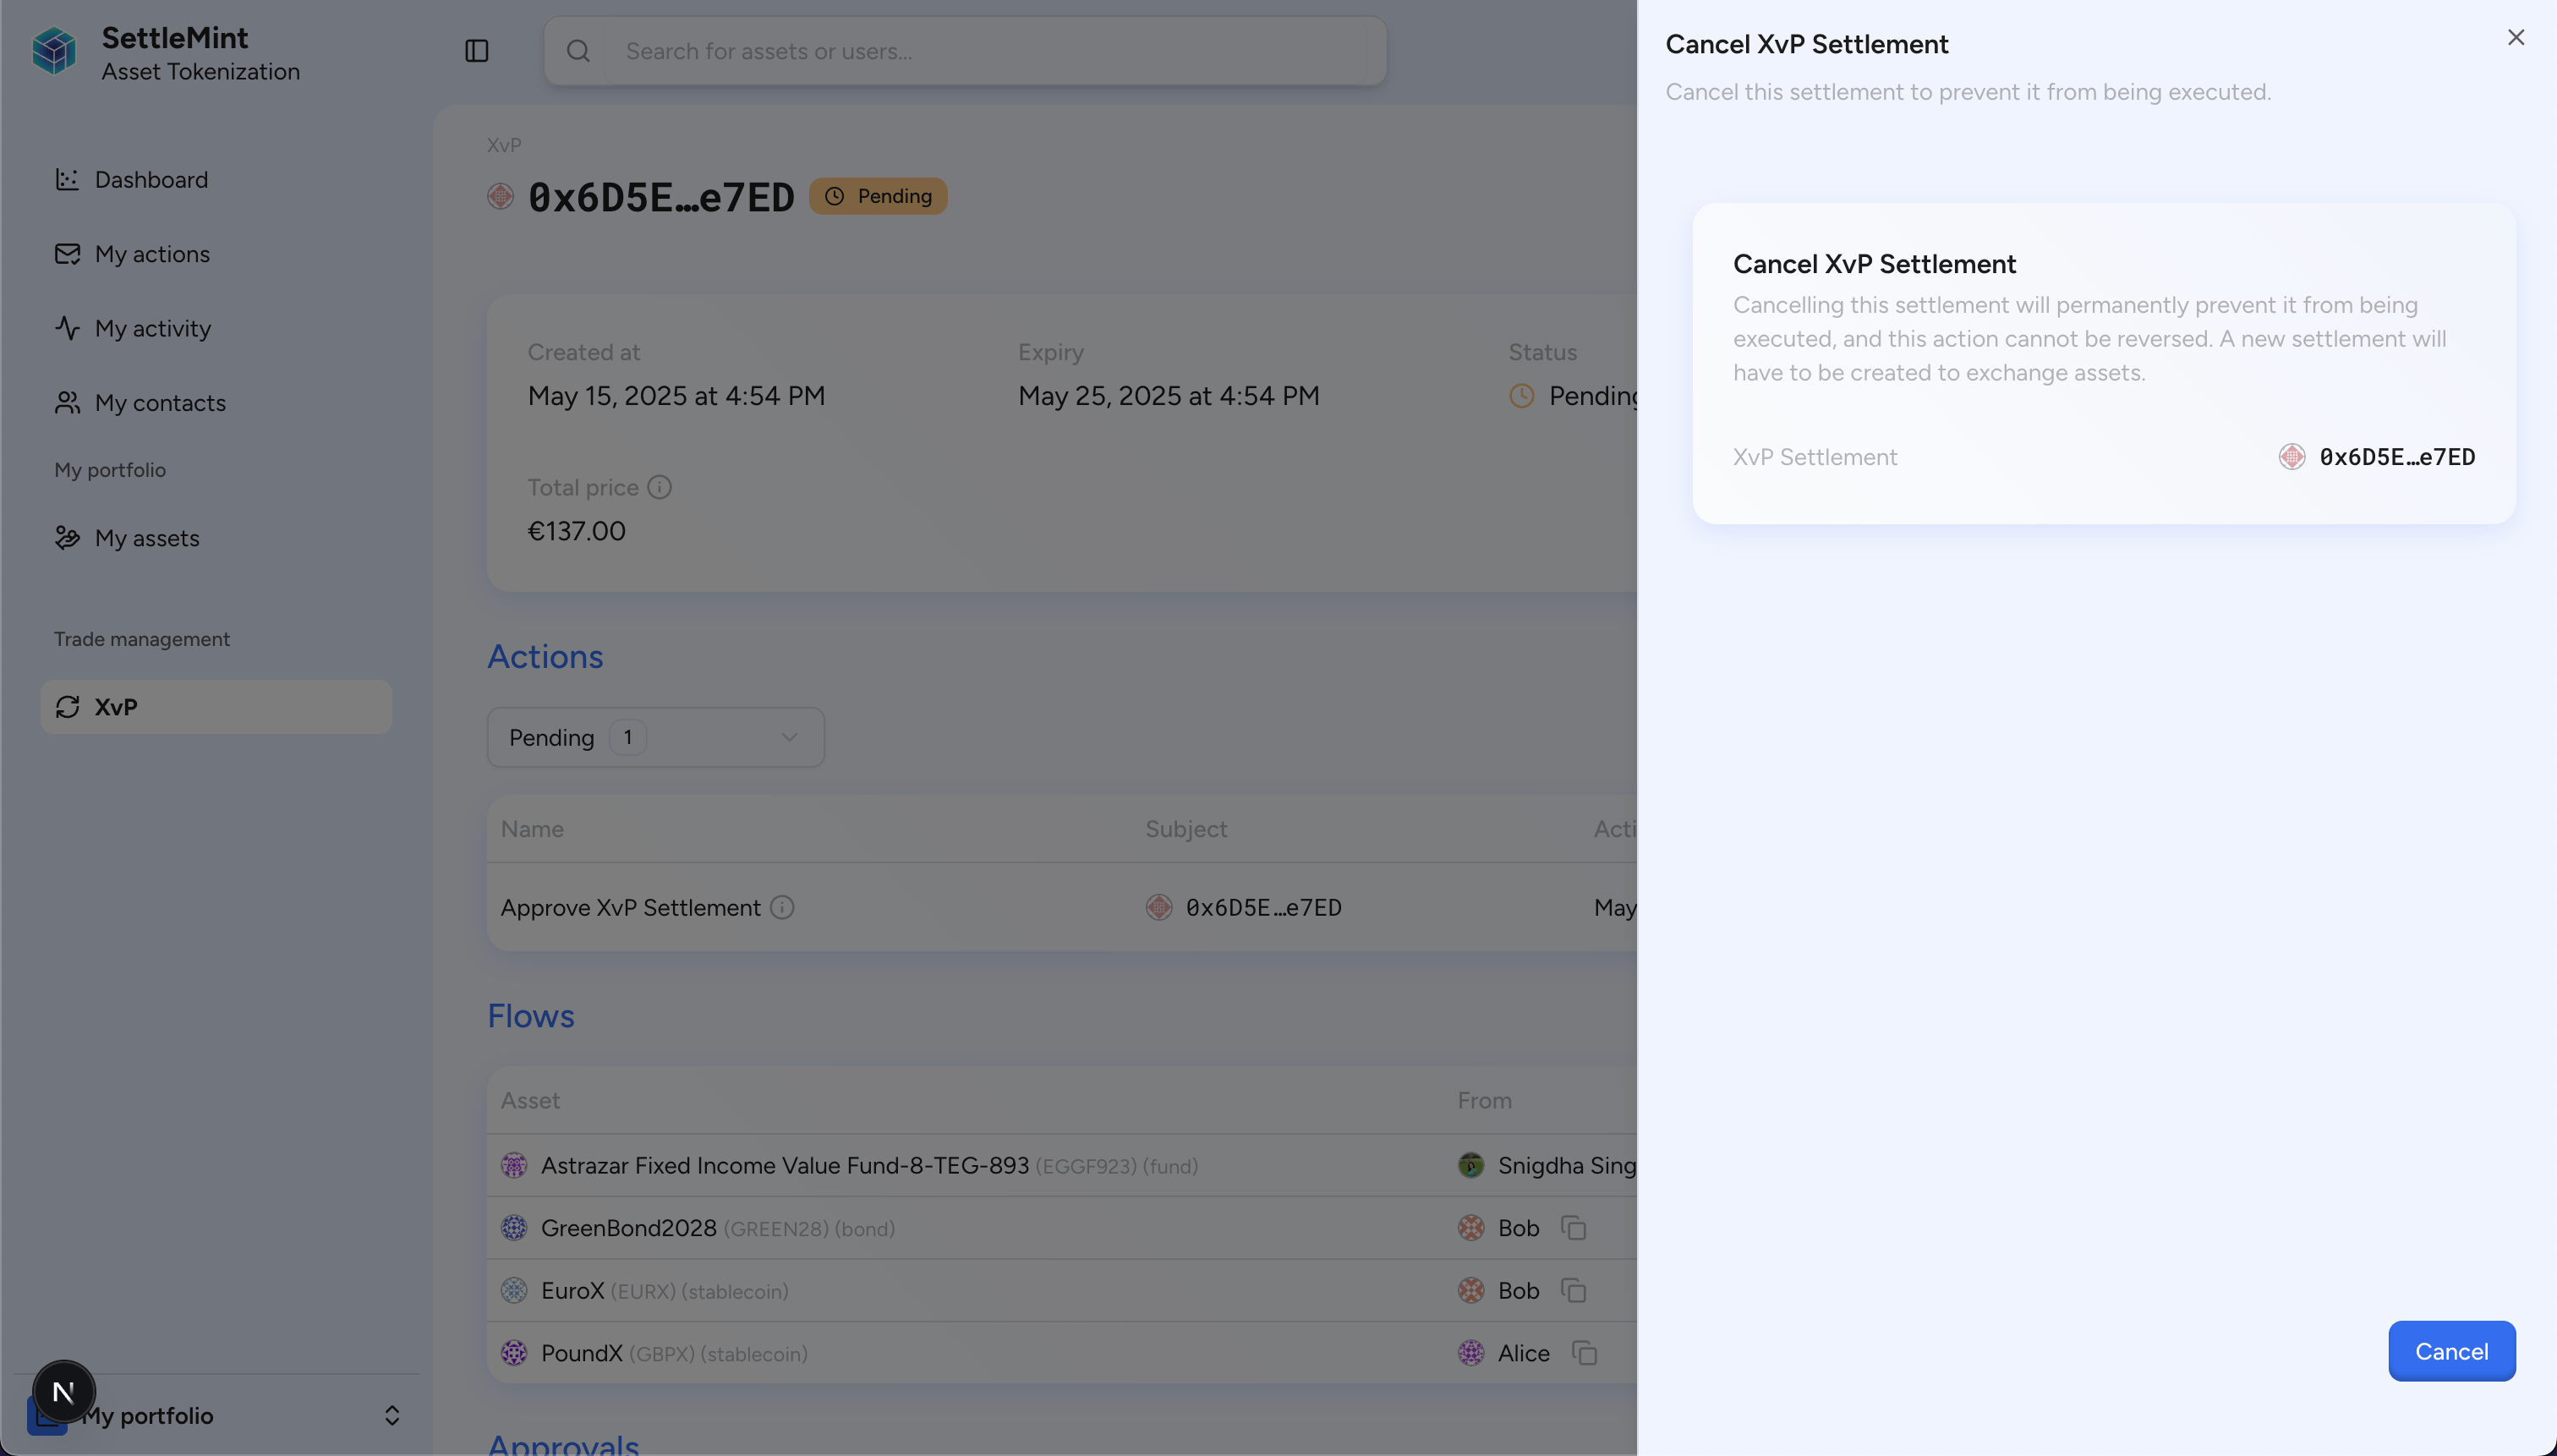Click the Next.js N badge
2557x1456 pixels.
click(x=64, y=1391)
